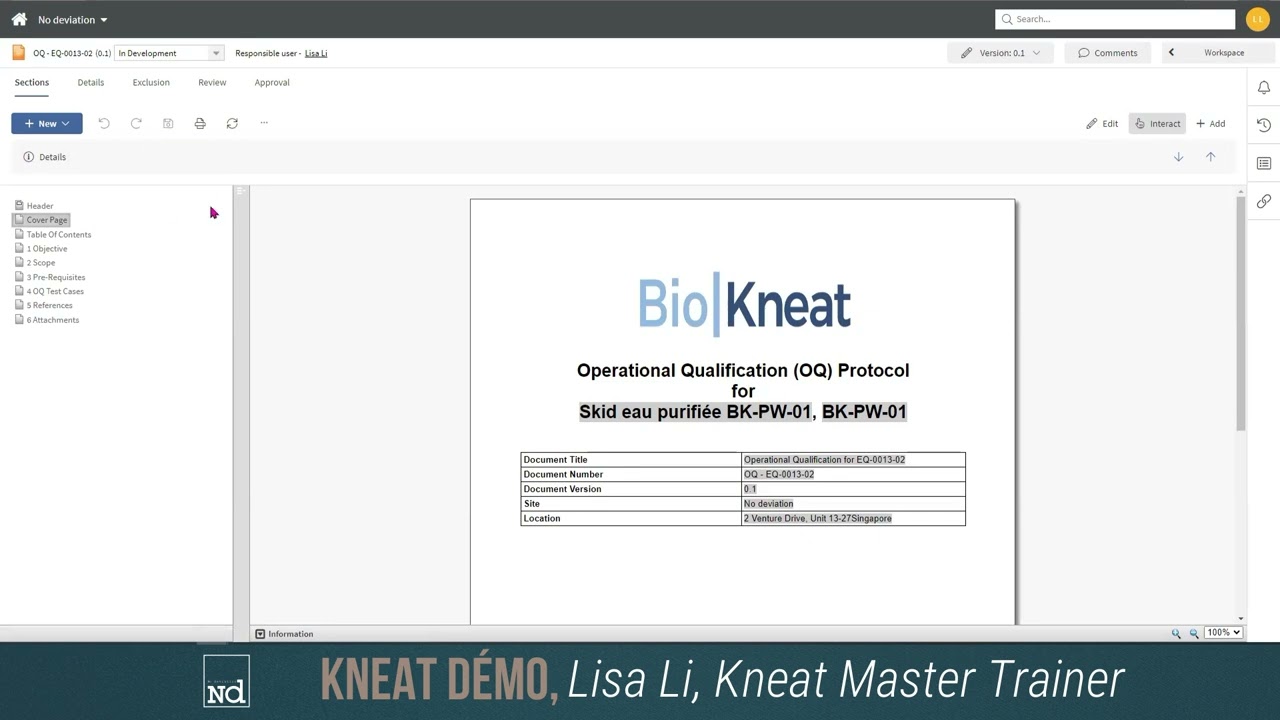Open the New button dropdown
Image resolution: width=1280 pixels, height=720 pixels.
coord(47,123)
